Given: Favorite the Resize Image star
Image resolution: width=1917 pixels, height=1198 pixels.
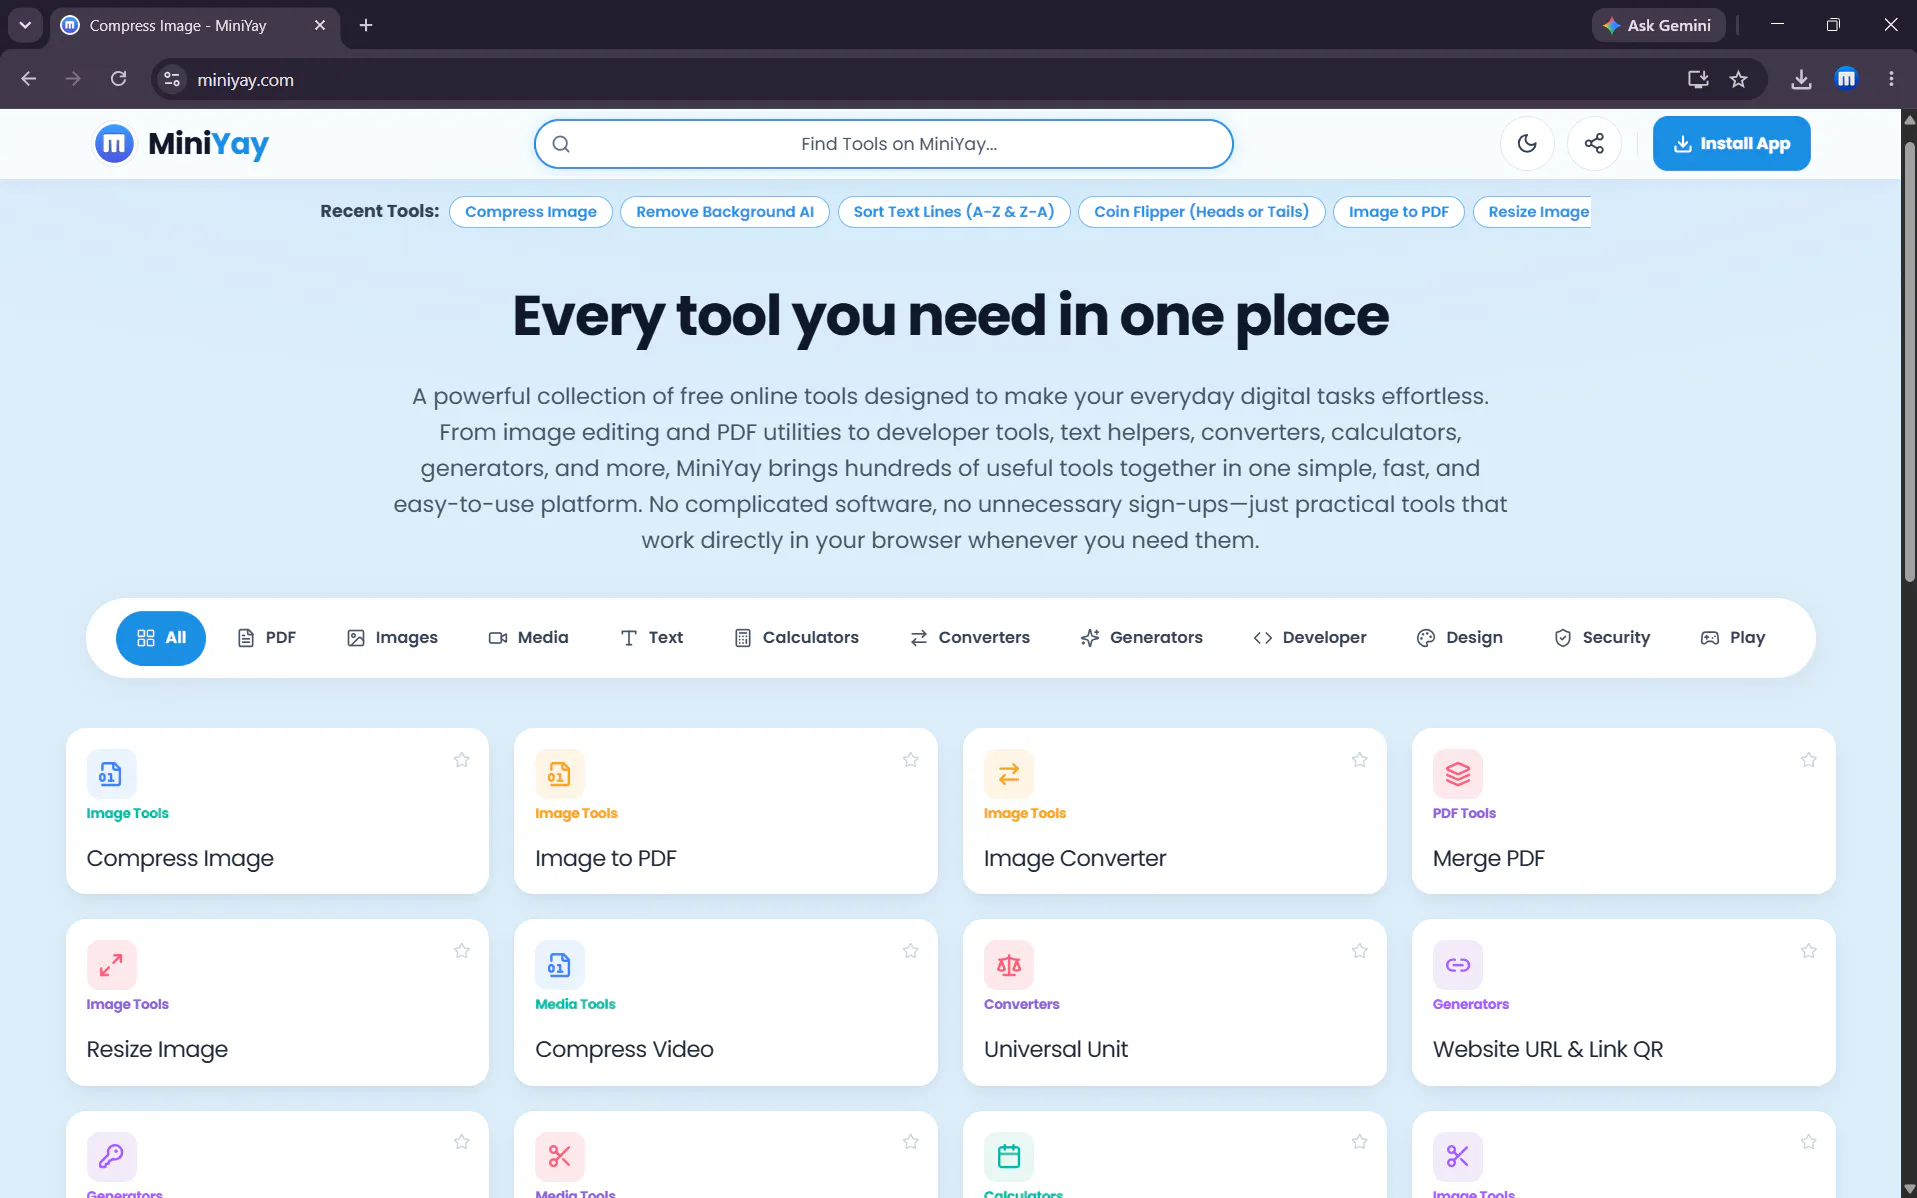Looking at the screenshot, I should [x=461, y=951].
